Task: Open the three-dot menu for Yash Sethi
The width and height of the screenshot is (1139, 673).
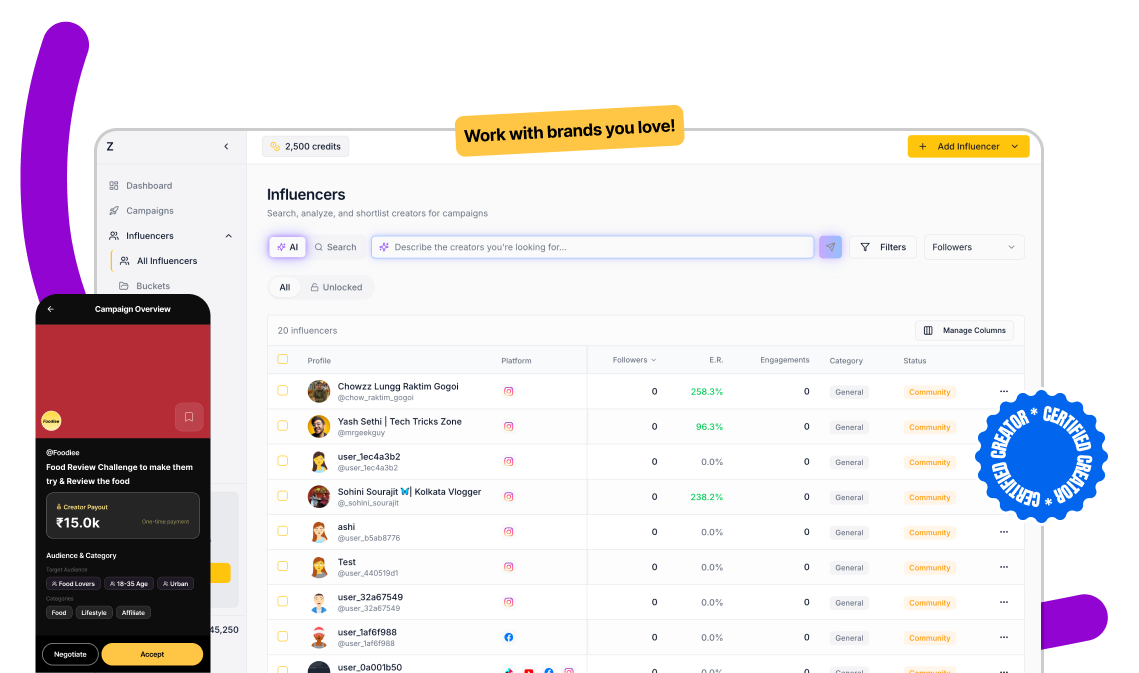Action: [x=1003, y=427]
